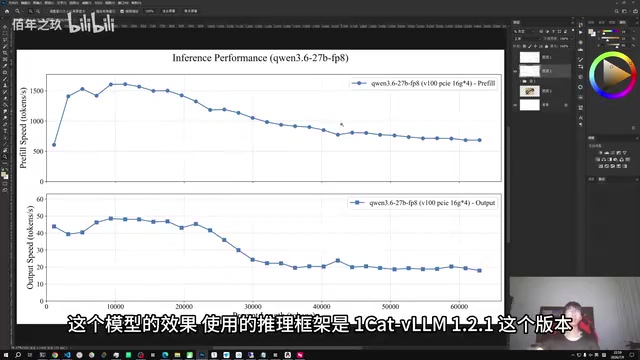The height and width of the screenshot is (360, 640).
Task: Click the 100% zoom button
Action: 149,11
